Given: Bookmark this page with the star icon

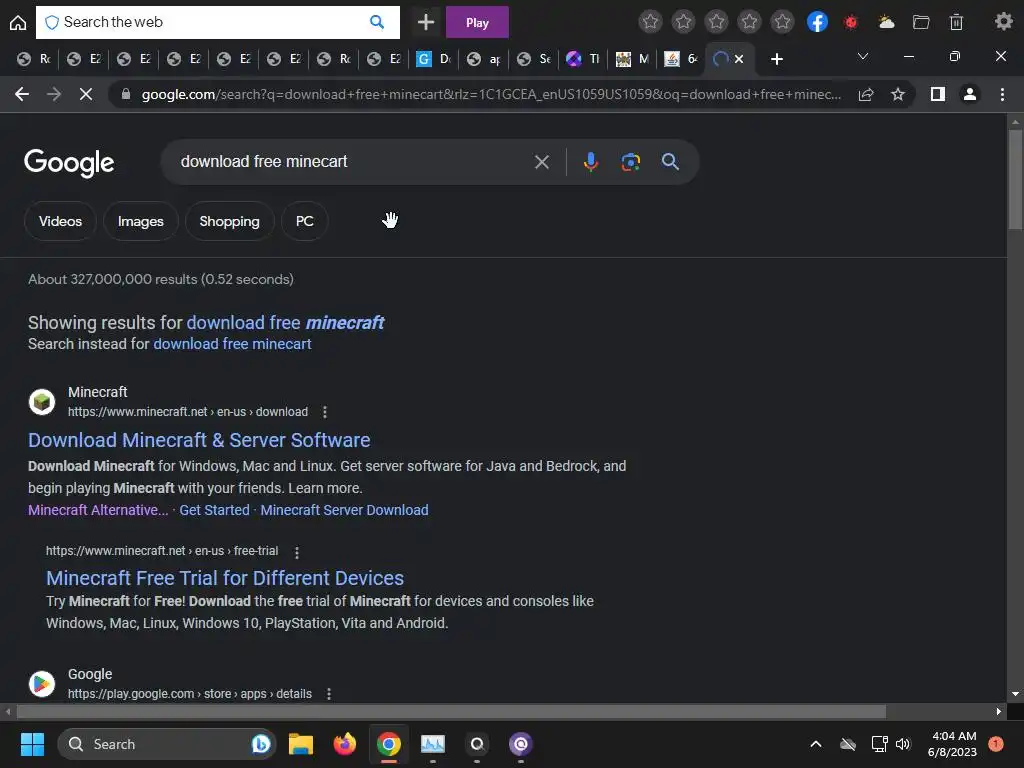Looking at the screenshot, I should (898, 95).
